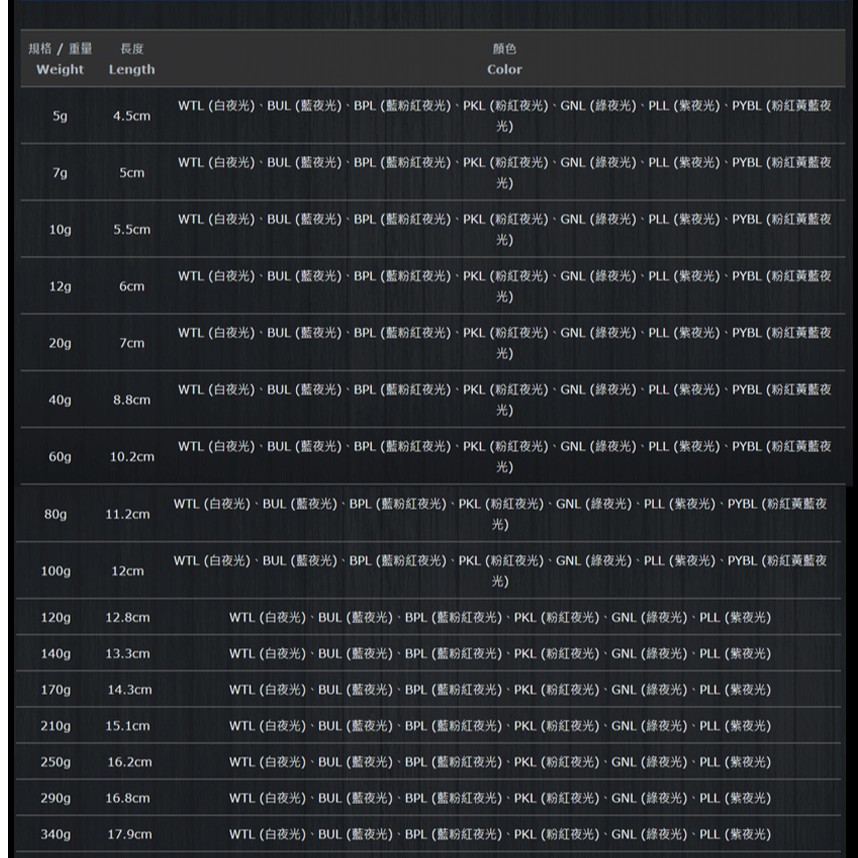Select the 40g weight cell
858x858 pixels.
60,400
